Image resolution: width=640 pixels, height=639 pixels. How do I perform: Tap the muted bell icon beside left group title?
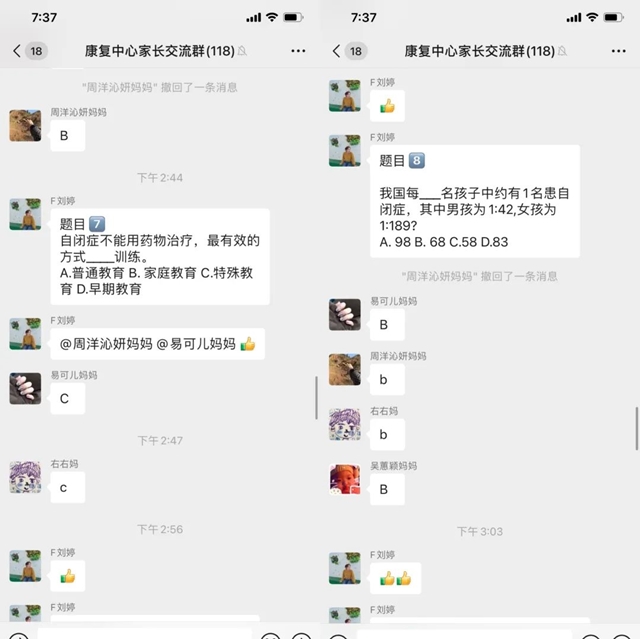coord(242,51)
